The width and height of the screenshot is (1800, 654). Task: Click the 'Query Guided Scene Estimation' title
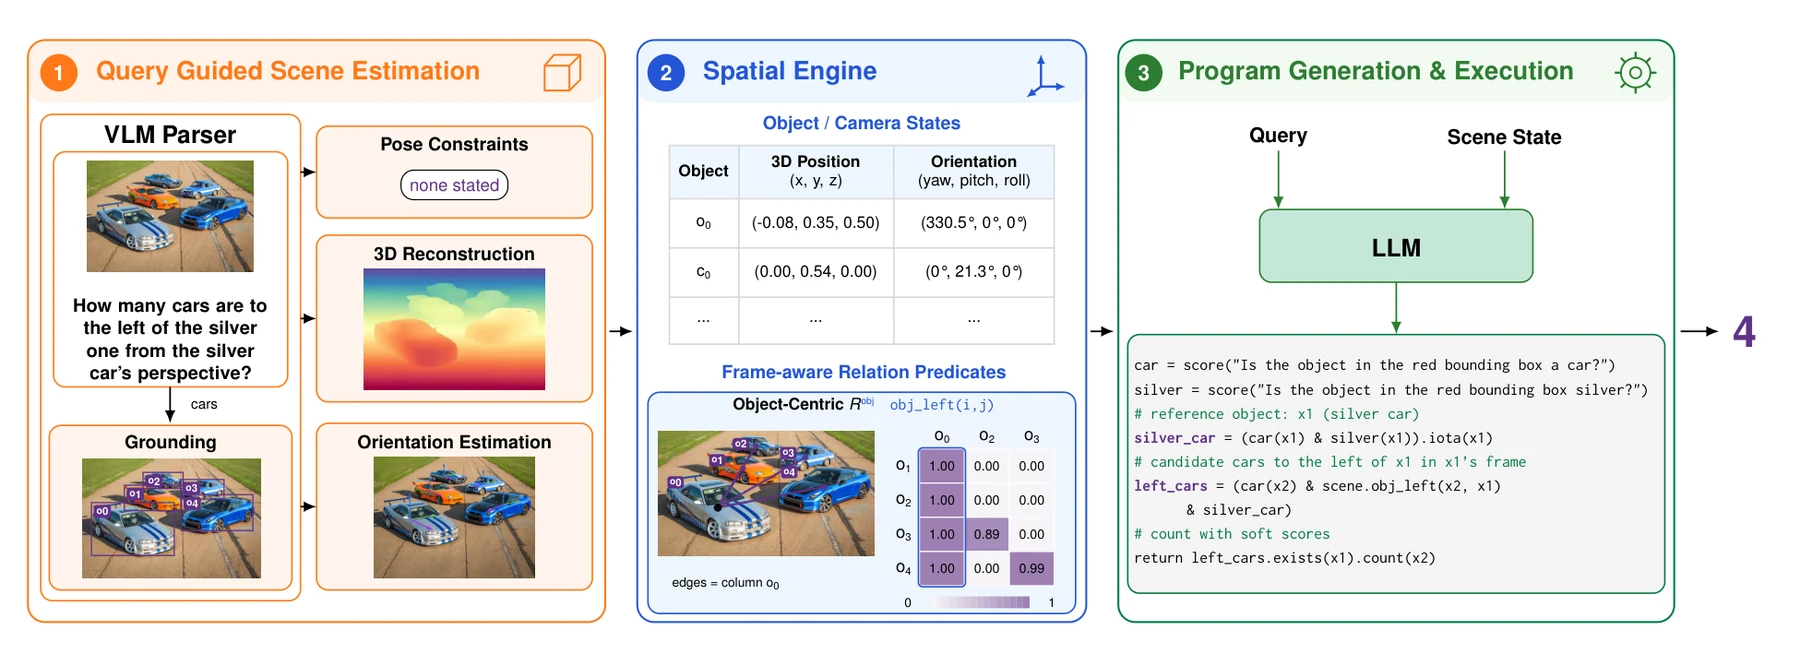click(288, 71)
